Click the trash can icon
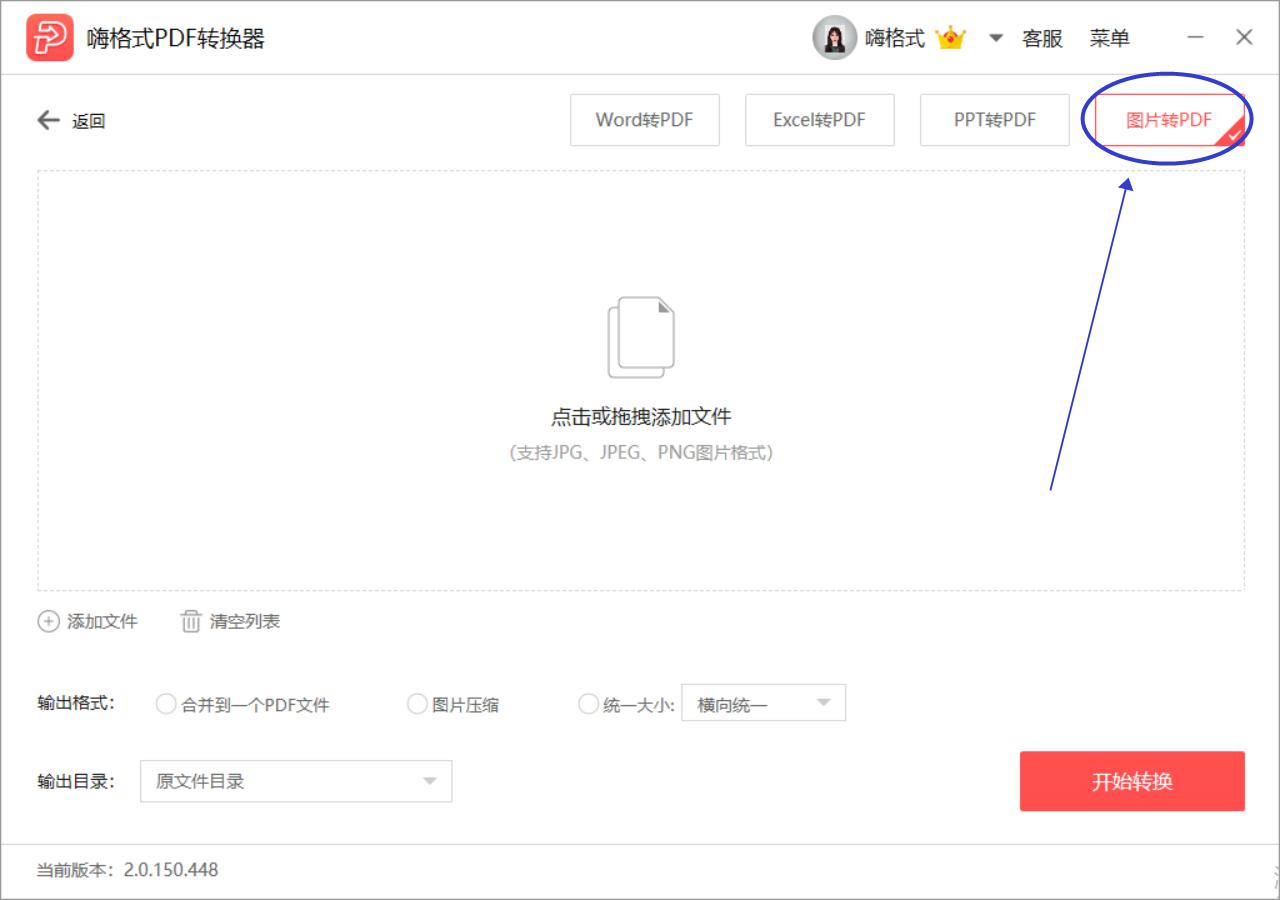This screenshot has height=900, width=1280. (191, 621)
